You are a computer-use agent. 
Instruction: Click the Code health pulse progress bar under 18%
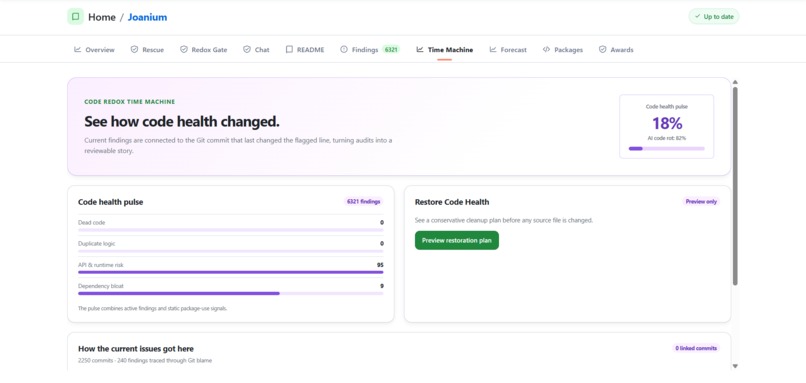[x=666, y=149]
